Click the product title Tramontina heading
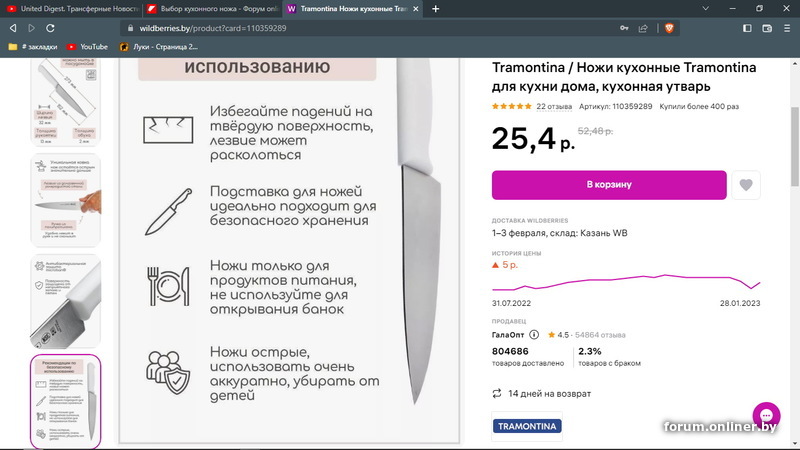The image size is (800, 450). (623, 77)
